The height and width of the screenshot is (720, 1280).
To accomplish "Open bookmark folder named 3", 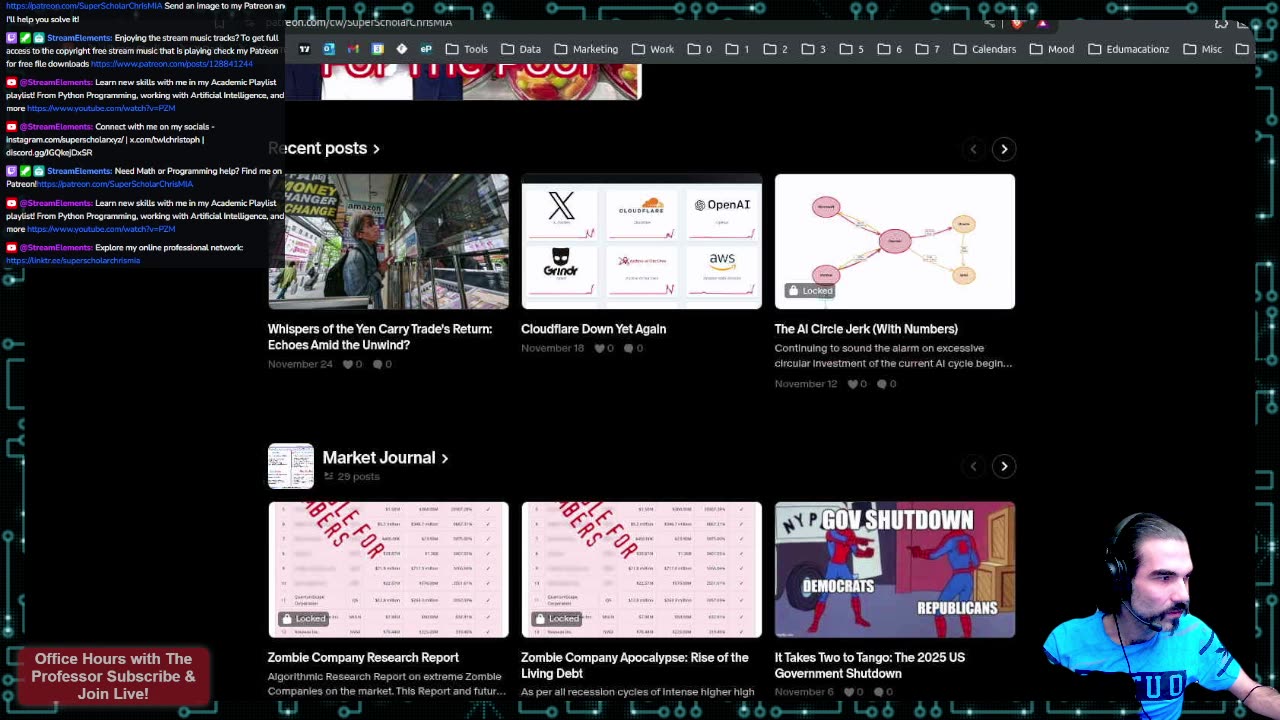I will coord(813,49).
